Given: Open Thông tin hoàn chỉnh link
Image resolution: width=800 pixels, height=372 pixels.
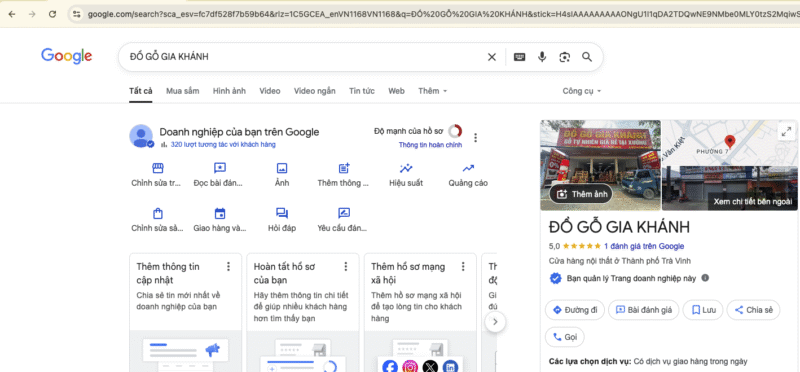Looking at the screenshot, I should 431,145.
